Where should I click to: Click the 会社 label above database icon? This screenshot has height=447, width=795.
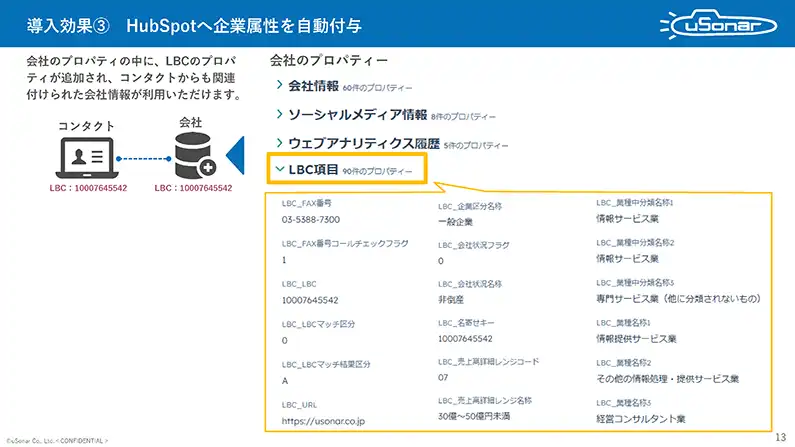click(190, 122)
